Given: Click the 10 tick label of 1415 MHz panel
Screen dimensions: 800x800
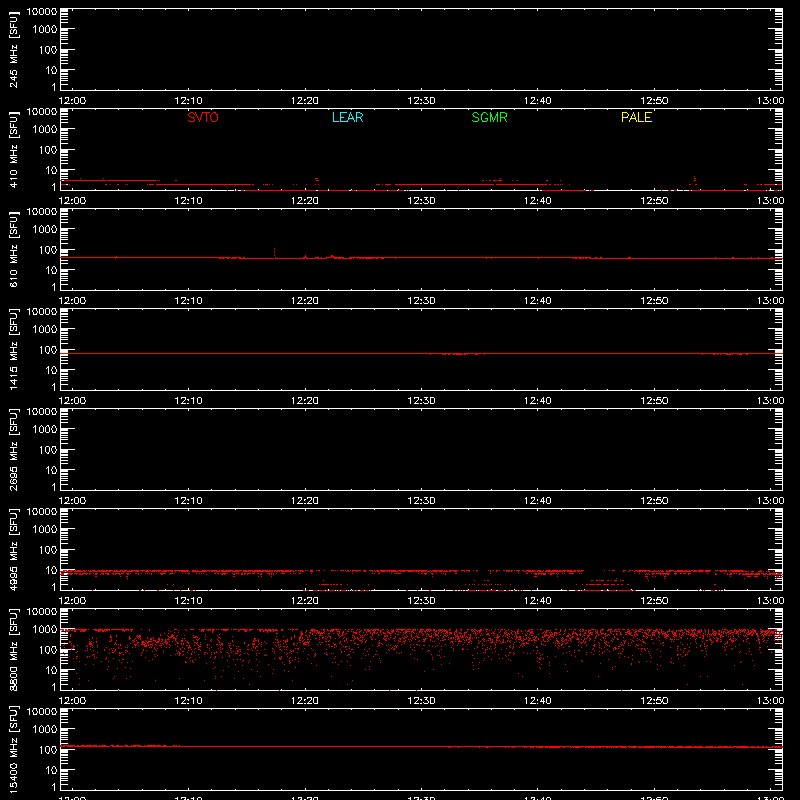Looking at the screenshot, I should (x=51, y=370).
